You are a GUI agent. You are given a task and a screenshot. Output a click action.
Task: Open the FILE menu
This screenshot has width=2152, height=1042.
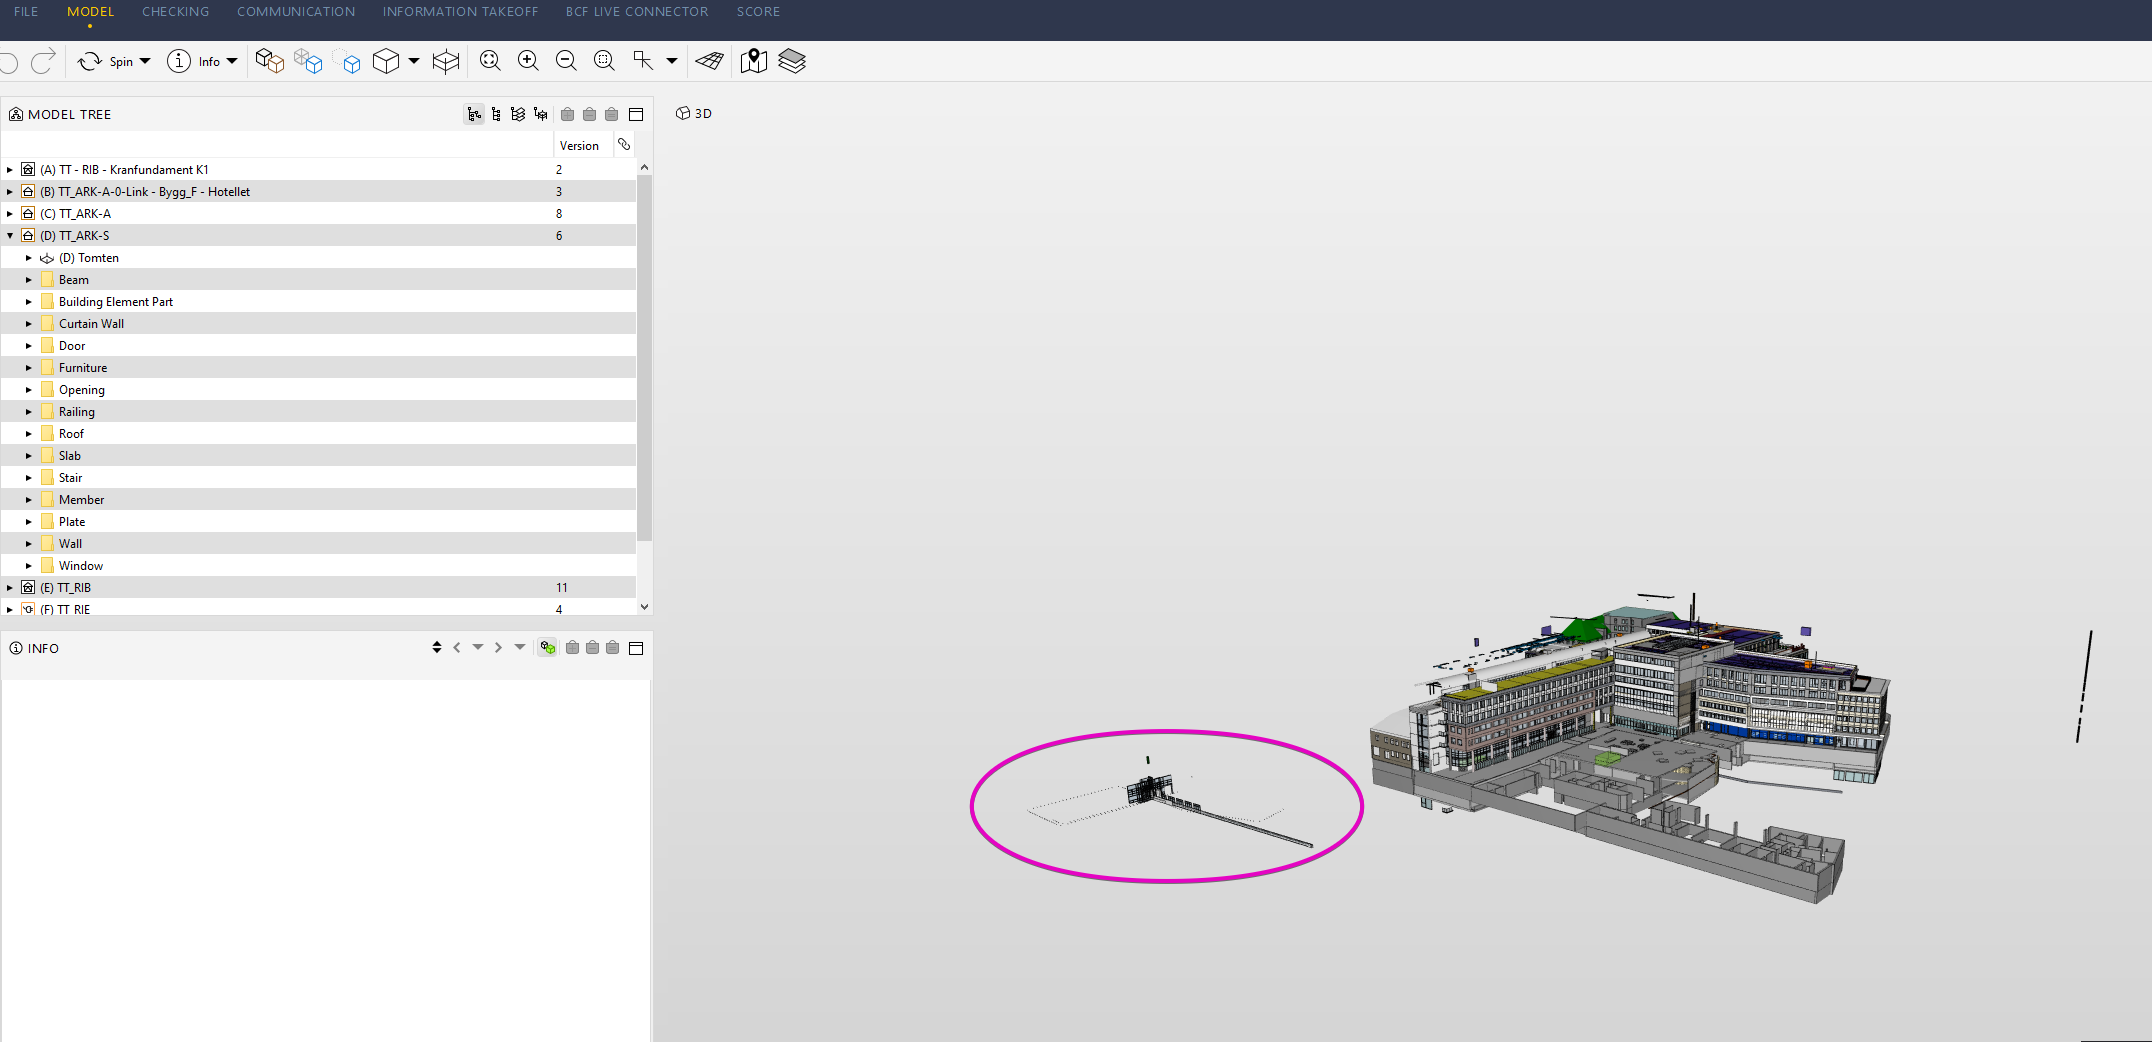[26, 12]
